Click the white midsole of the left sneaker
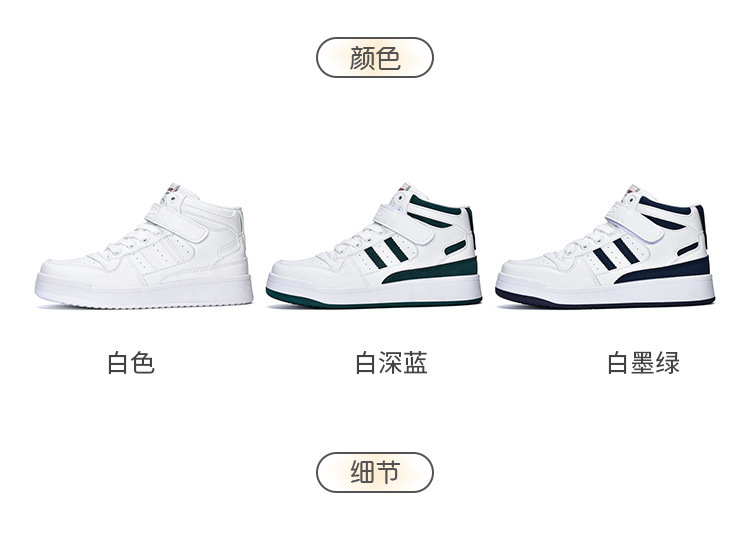Image resolution: width=750 pixels, height=533 pixels. pyautogui.click(x=144, y=290)
